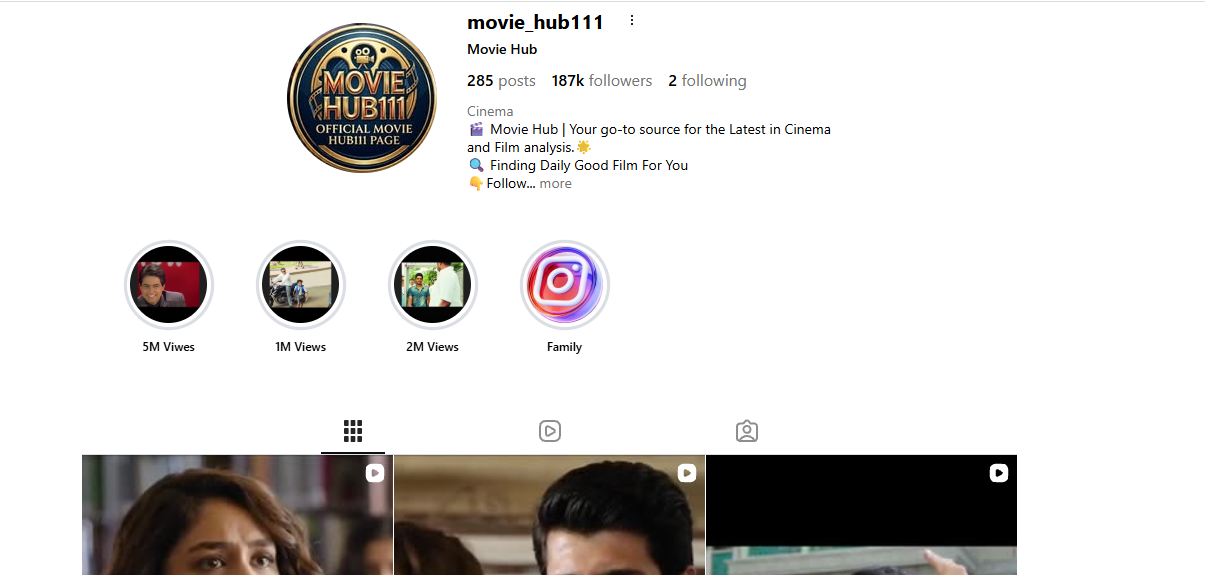
Task: Click the Movie Hub display name
Action: (502, 50)
